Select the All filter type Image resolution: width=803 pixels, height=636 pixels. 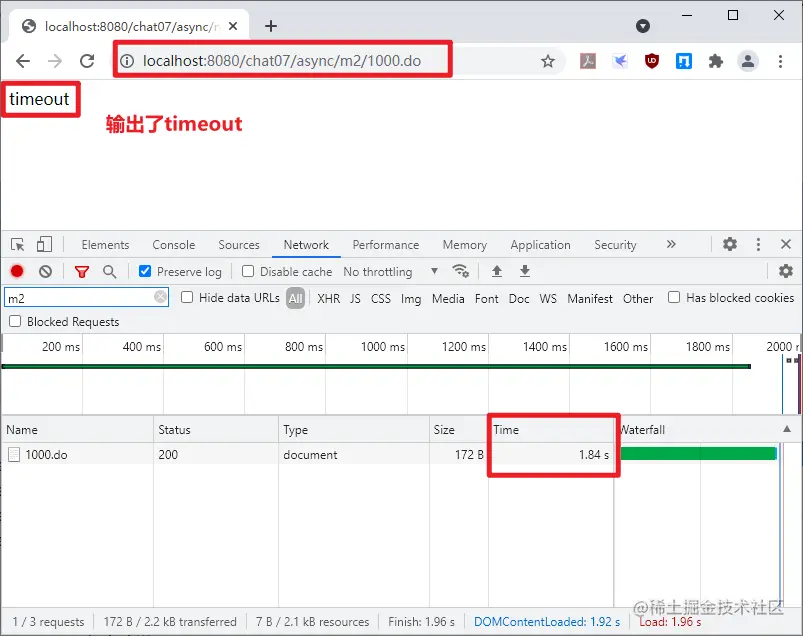(295, 298)
